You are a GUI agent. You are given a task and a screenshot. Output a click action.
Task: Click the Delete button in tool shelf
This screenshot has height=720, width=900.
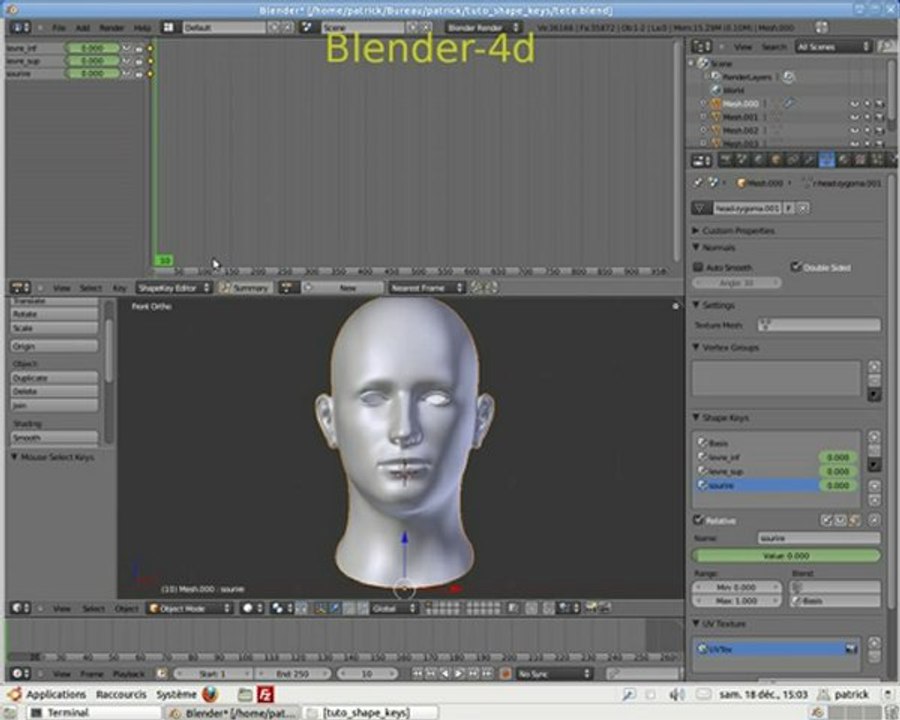tap(55, 392)
